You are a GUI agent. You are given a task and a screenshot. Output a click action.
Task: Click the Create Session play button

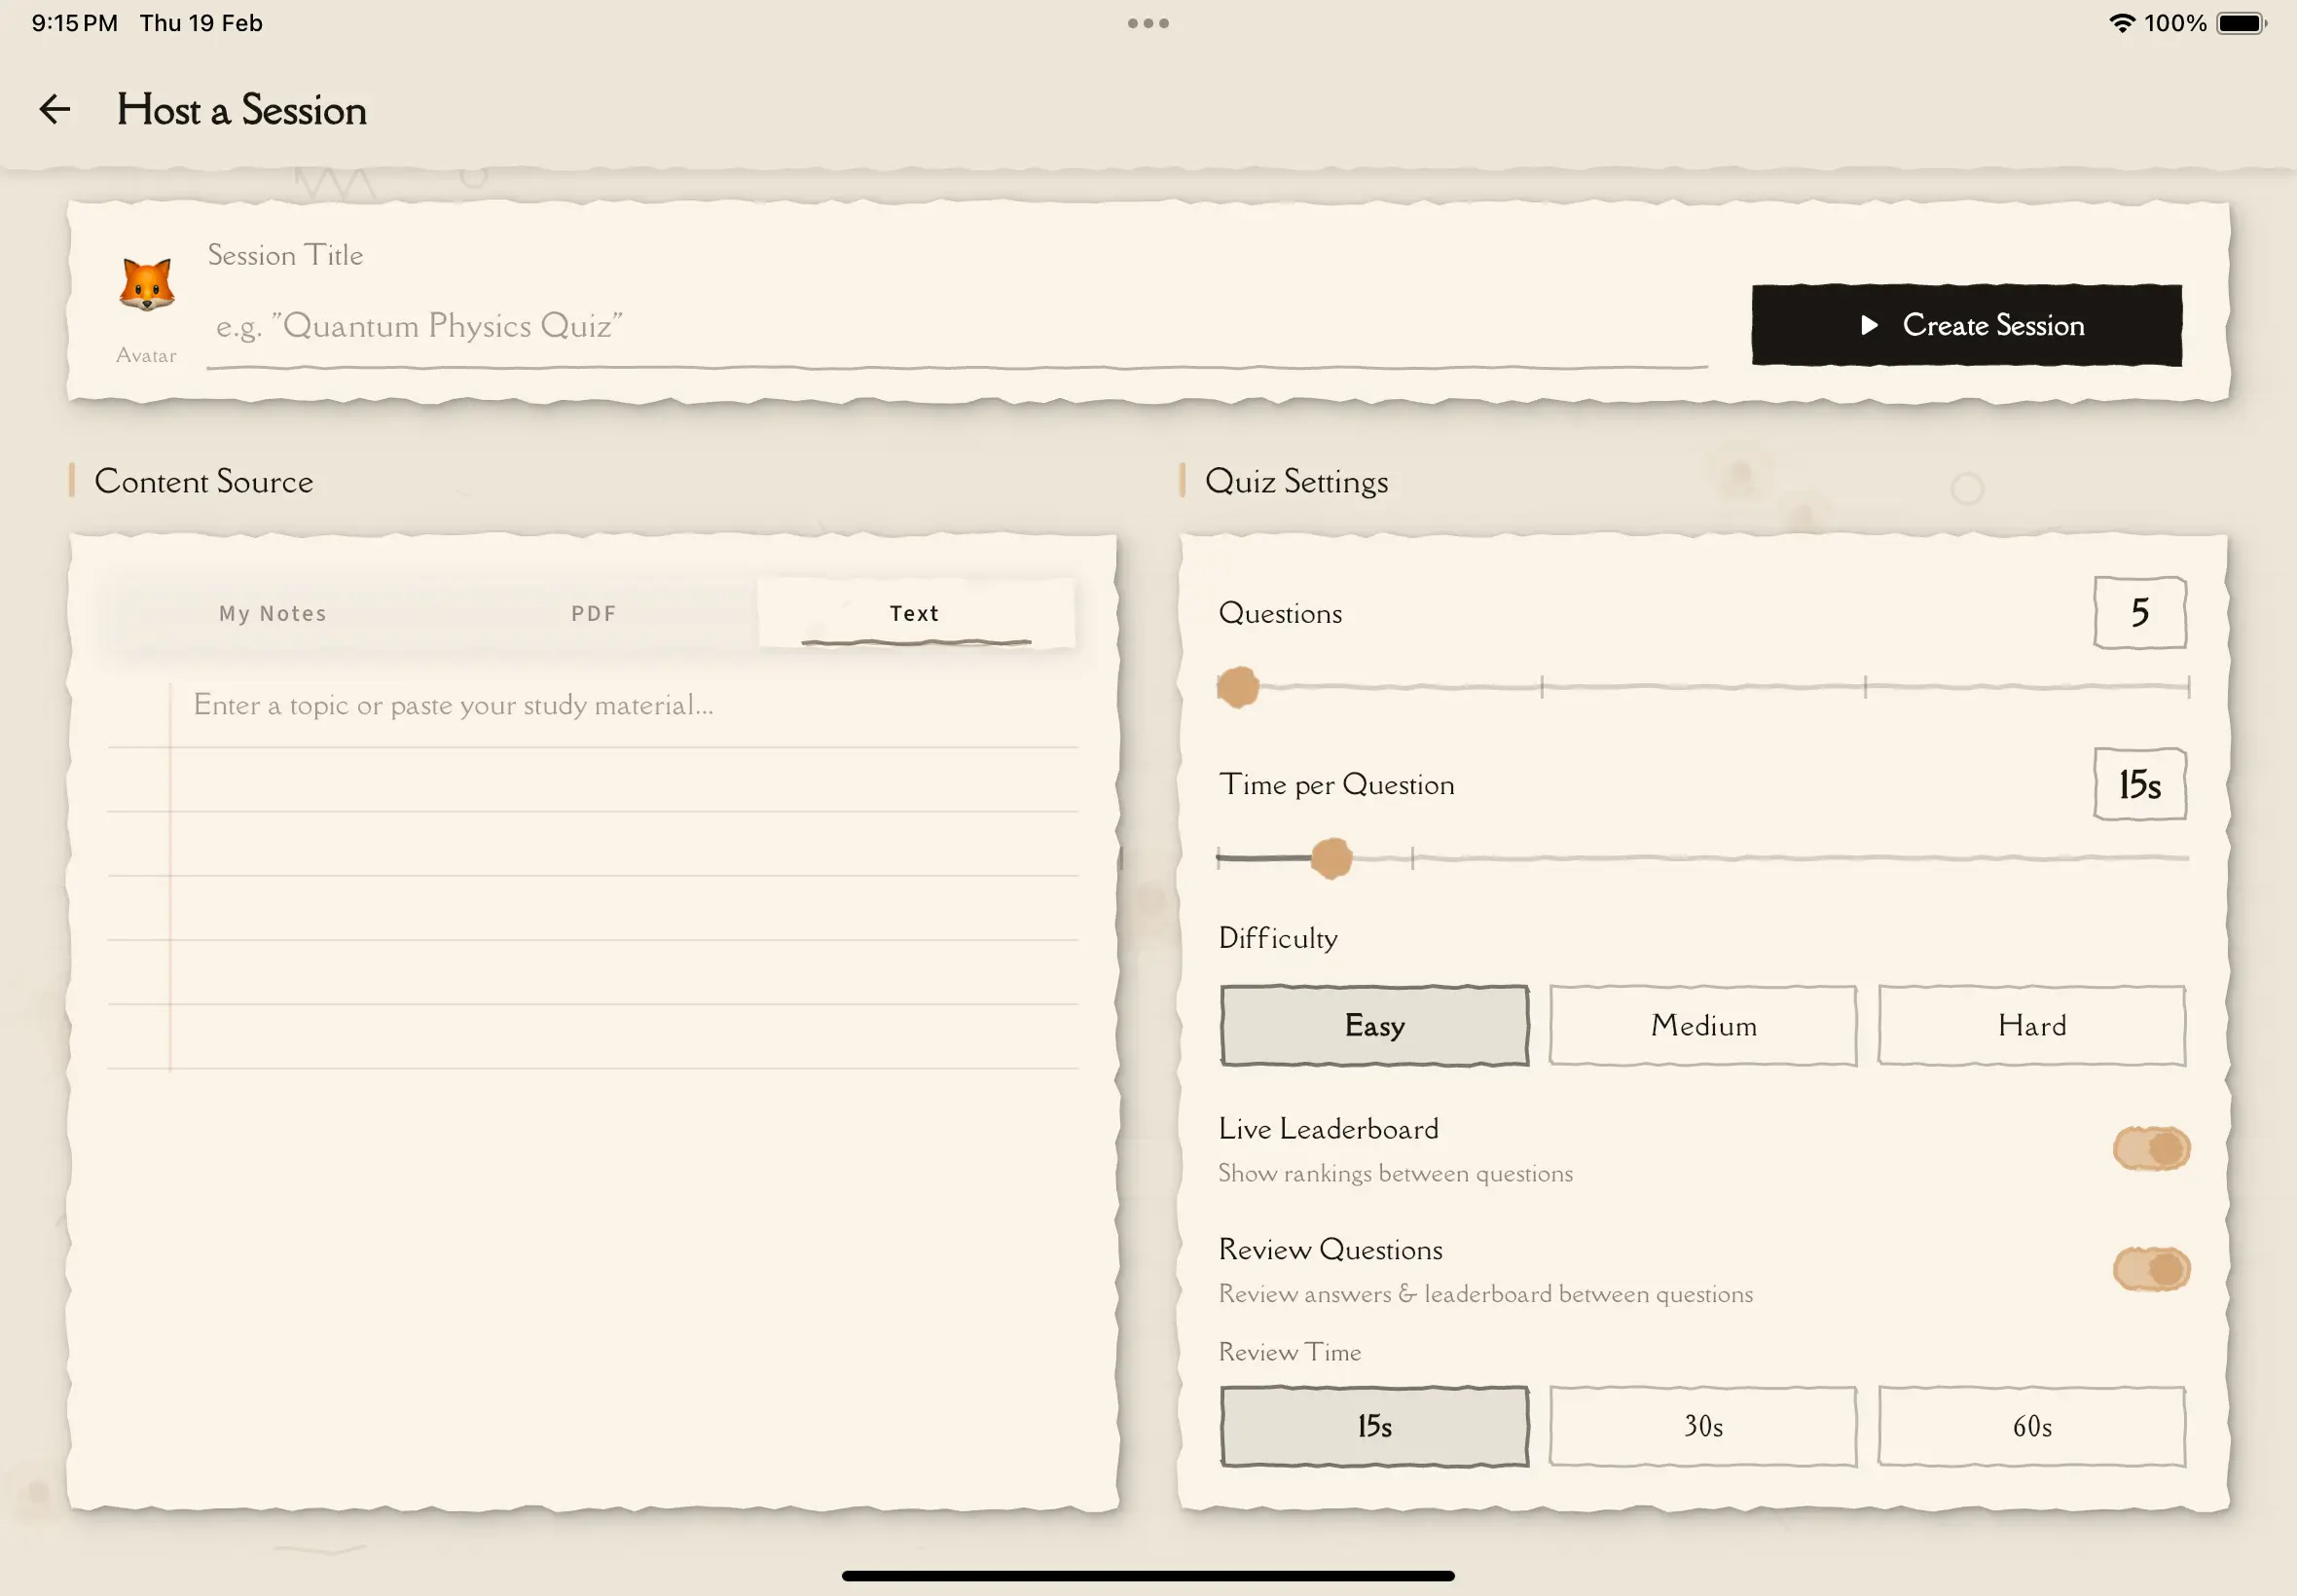1966,325
